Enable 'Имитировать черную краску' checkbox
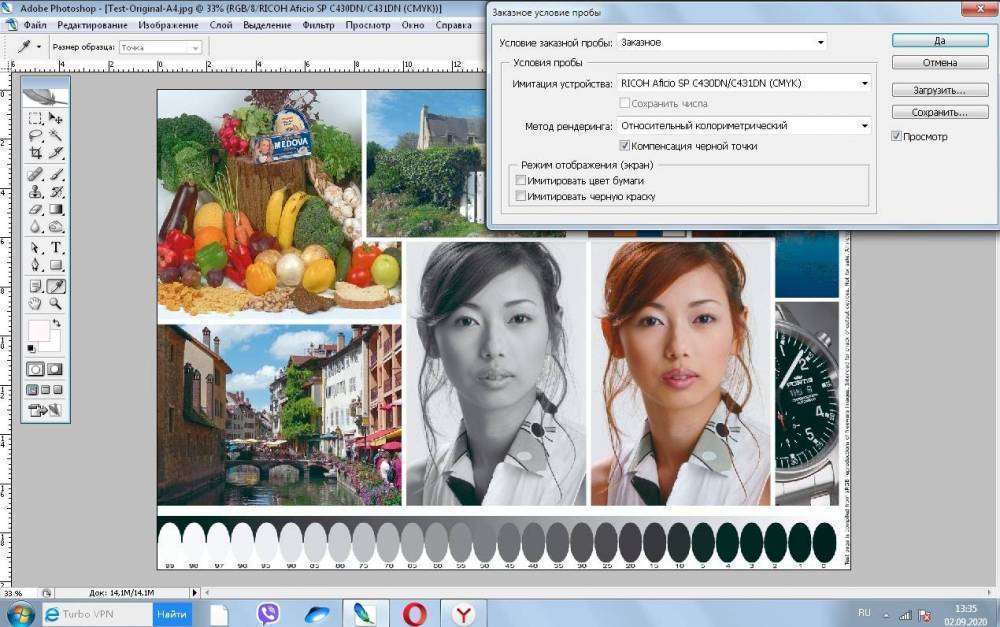This screenshot has width=1000, height=627. click(x=521, y=197)
